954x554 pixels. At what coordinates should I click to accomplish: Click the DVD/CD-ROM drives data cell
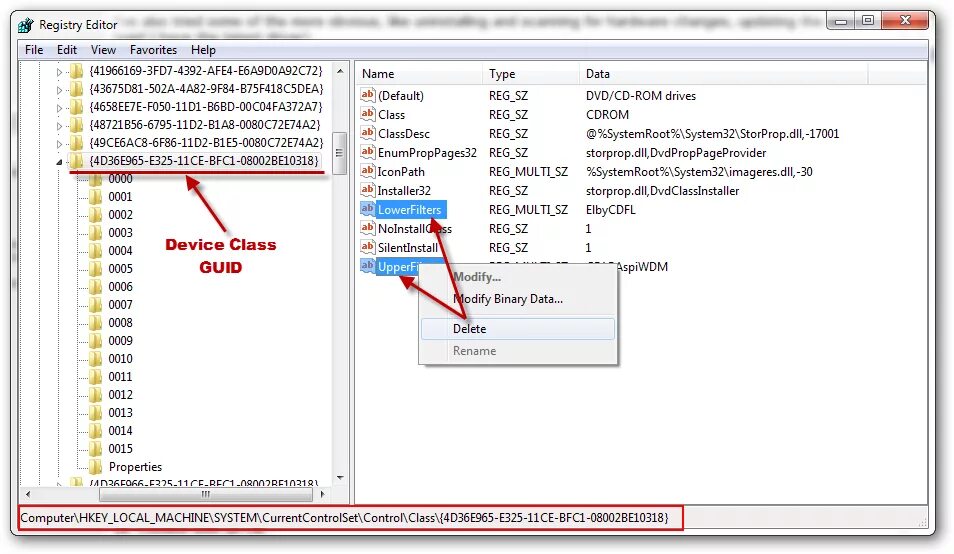[641, 95]
